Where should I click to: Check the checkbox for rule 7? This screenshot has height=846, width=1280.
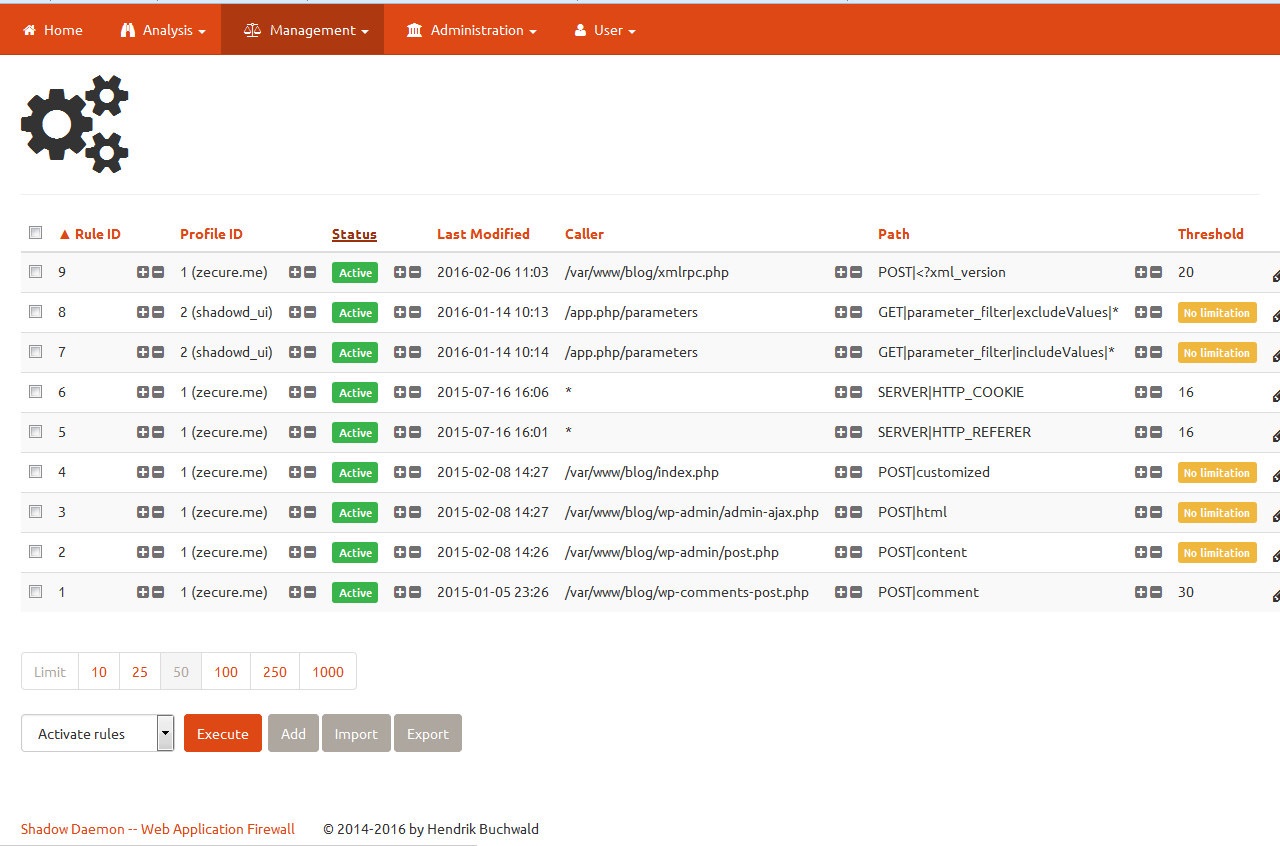[x=36, y=352]
